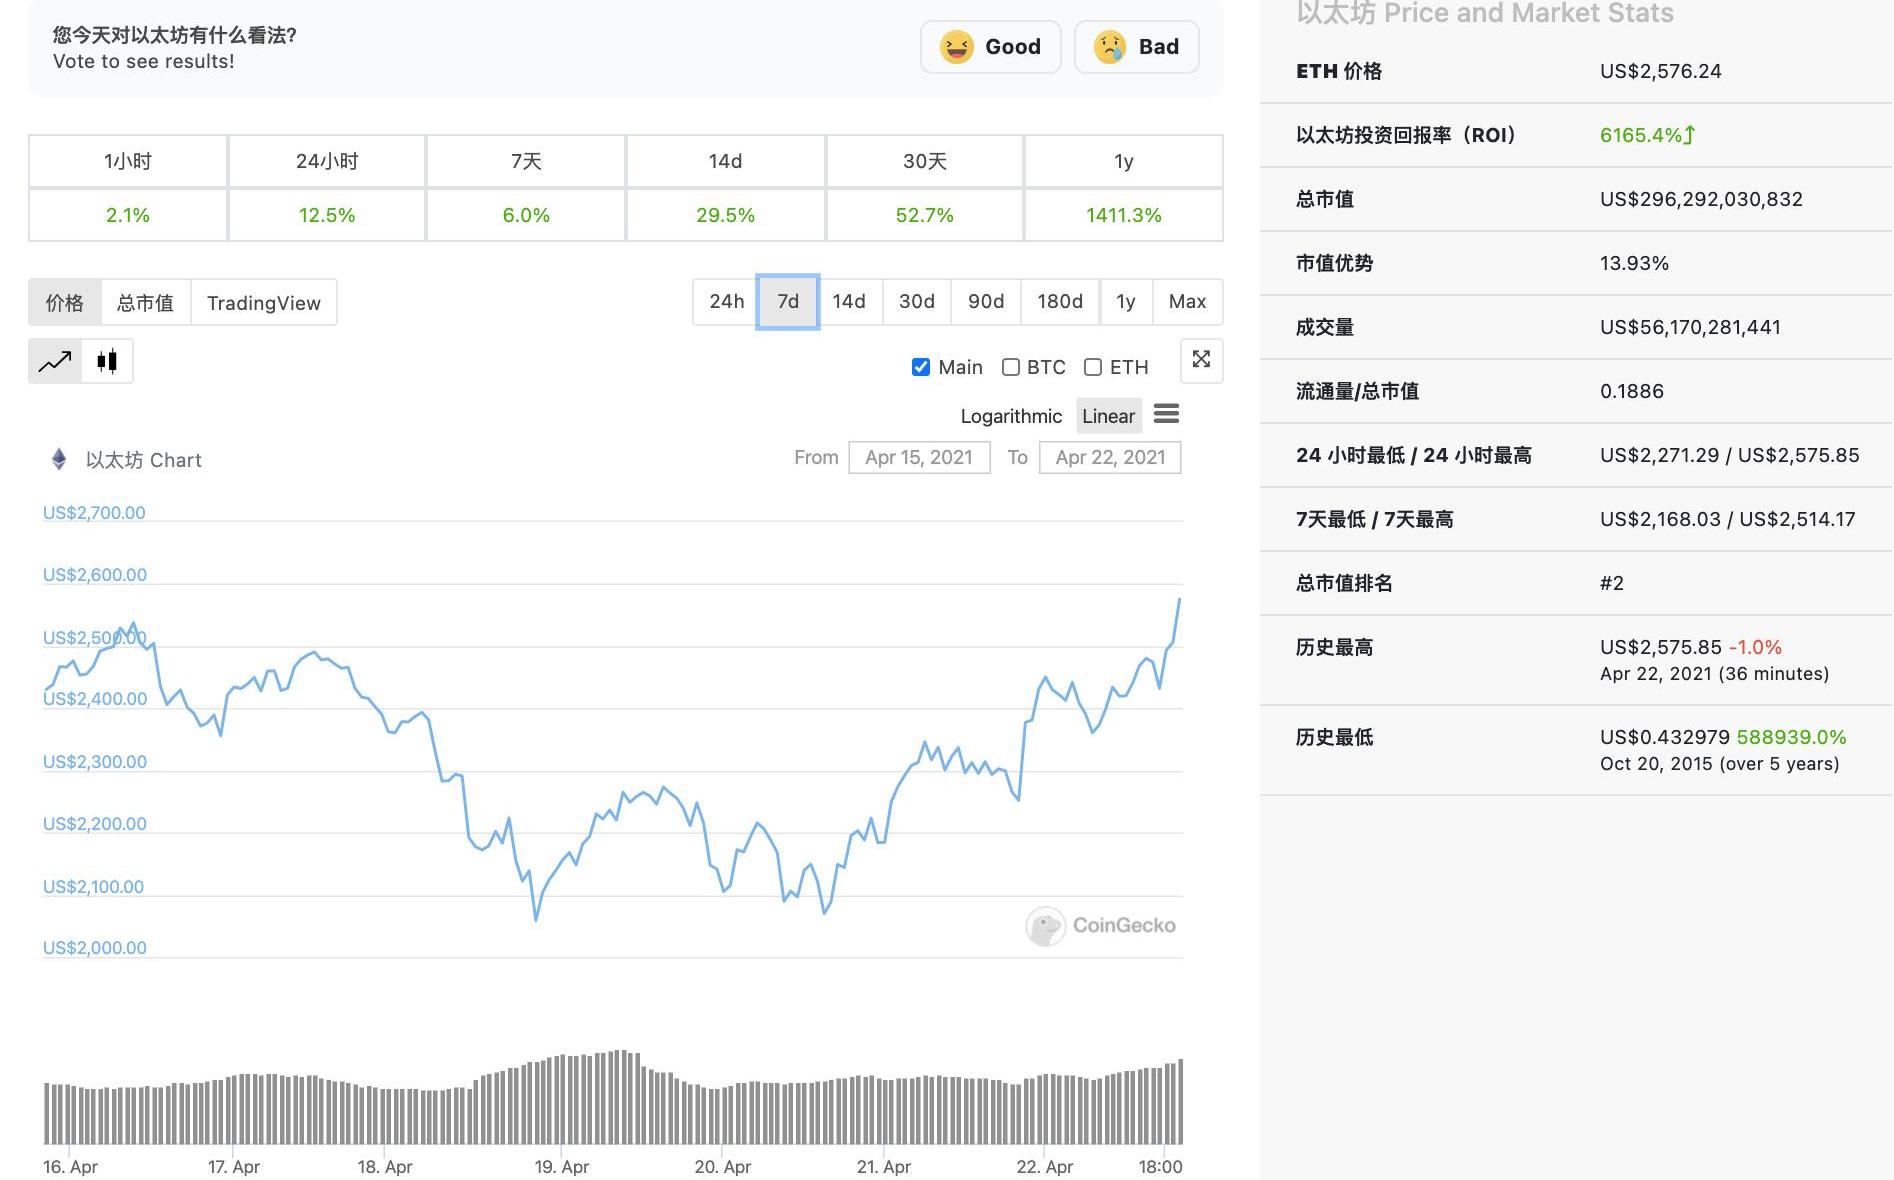Set chart range to 180d
Screen dimensions: 1894x1180
[1060, 301]
